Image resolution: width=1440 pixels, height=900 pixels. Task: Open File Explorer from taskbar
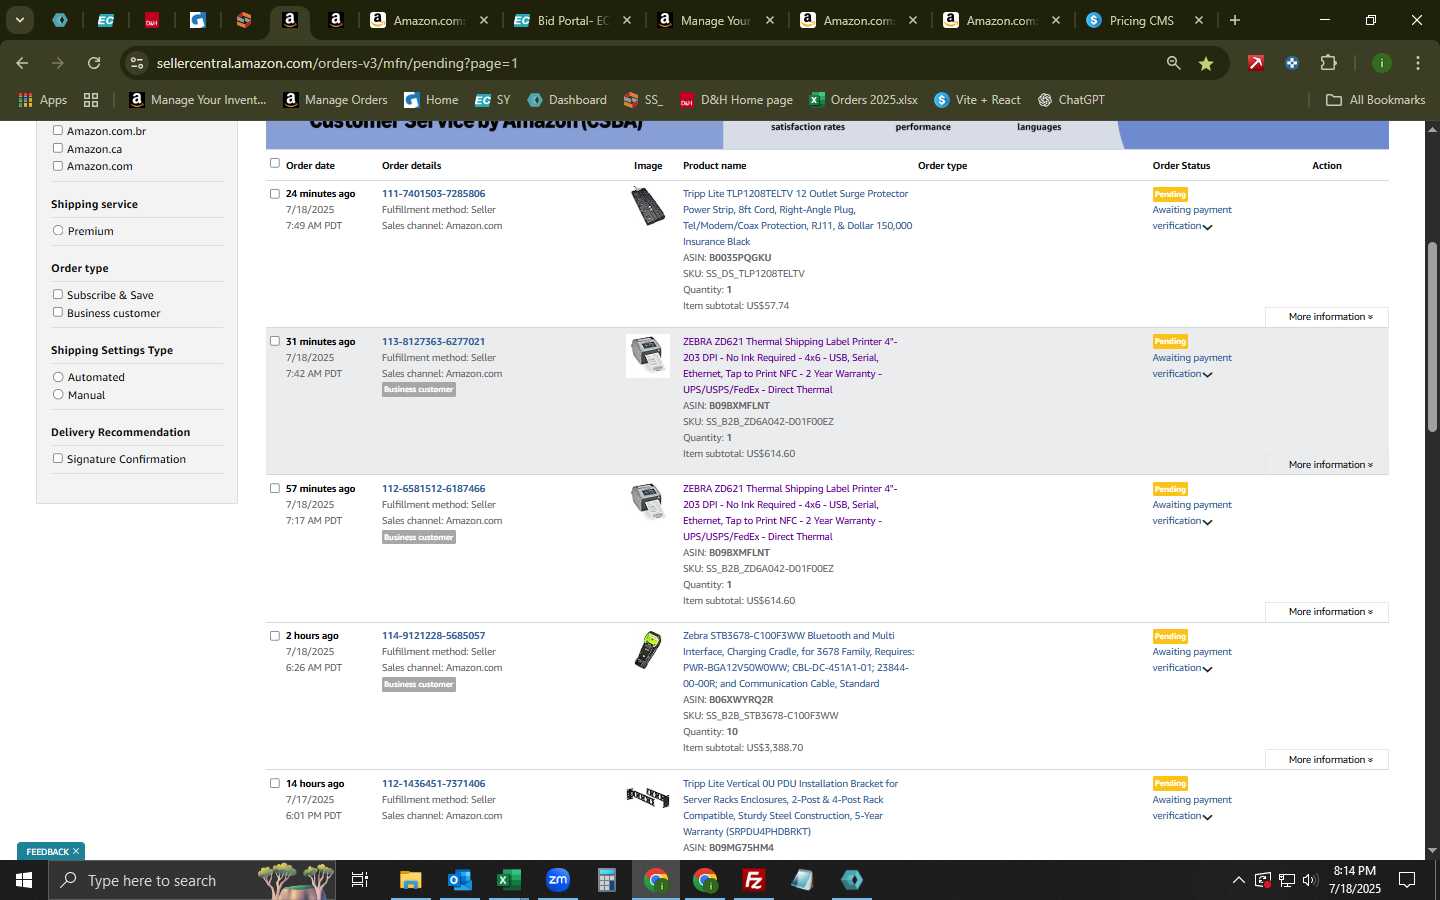point(410,880)
